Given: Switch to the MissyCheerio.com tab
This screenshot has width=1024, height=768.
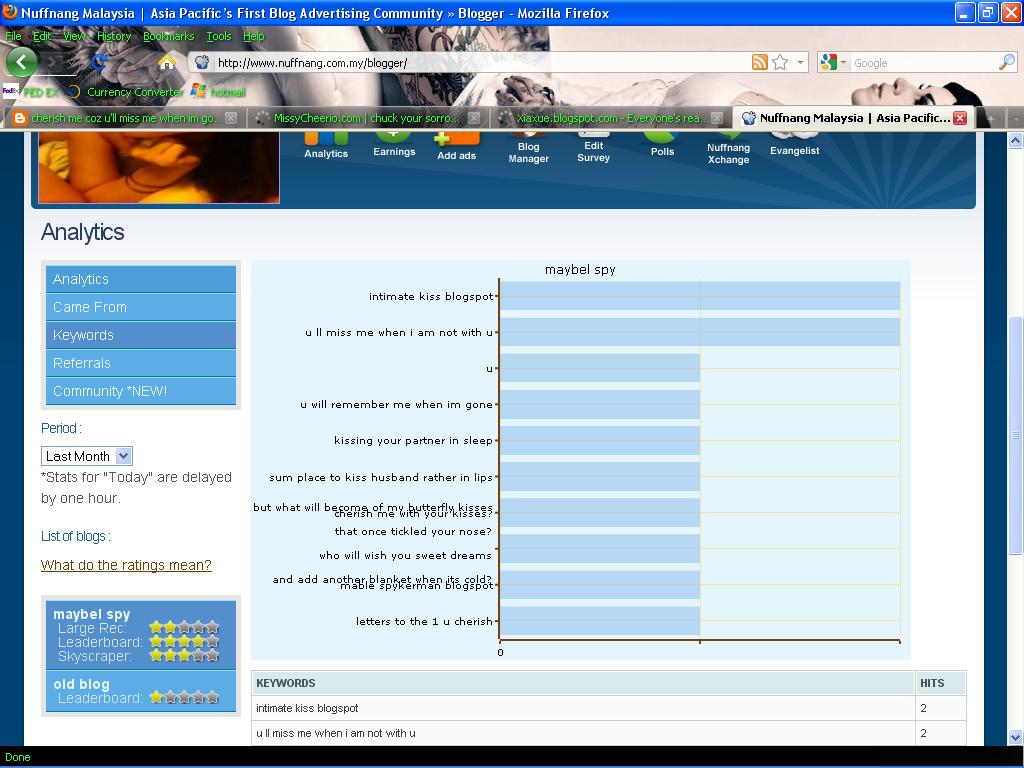Looking at the screenshot, I should pos(366,118).
